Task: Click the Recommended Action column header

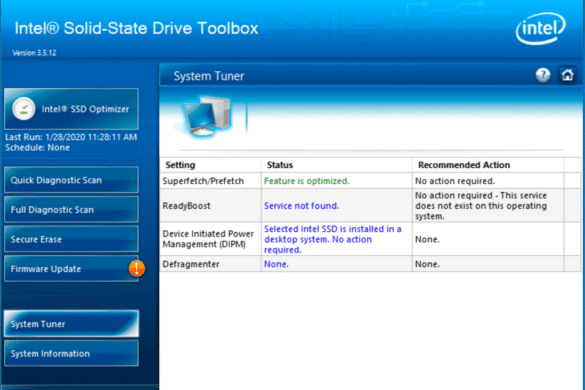Action: 488,165
